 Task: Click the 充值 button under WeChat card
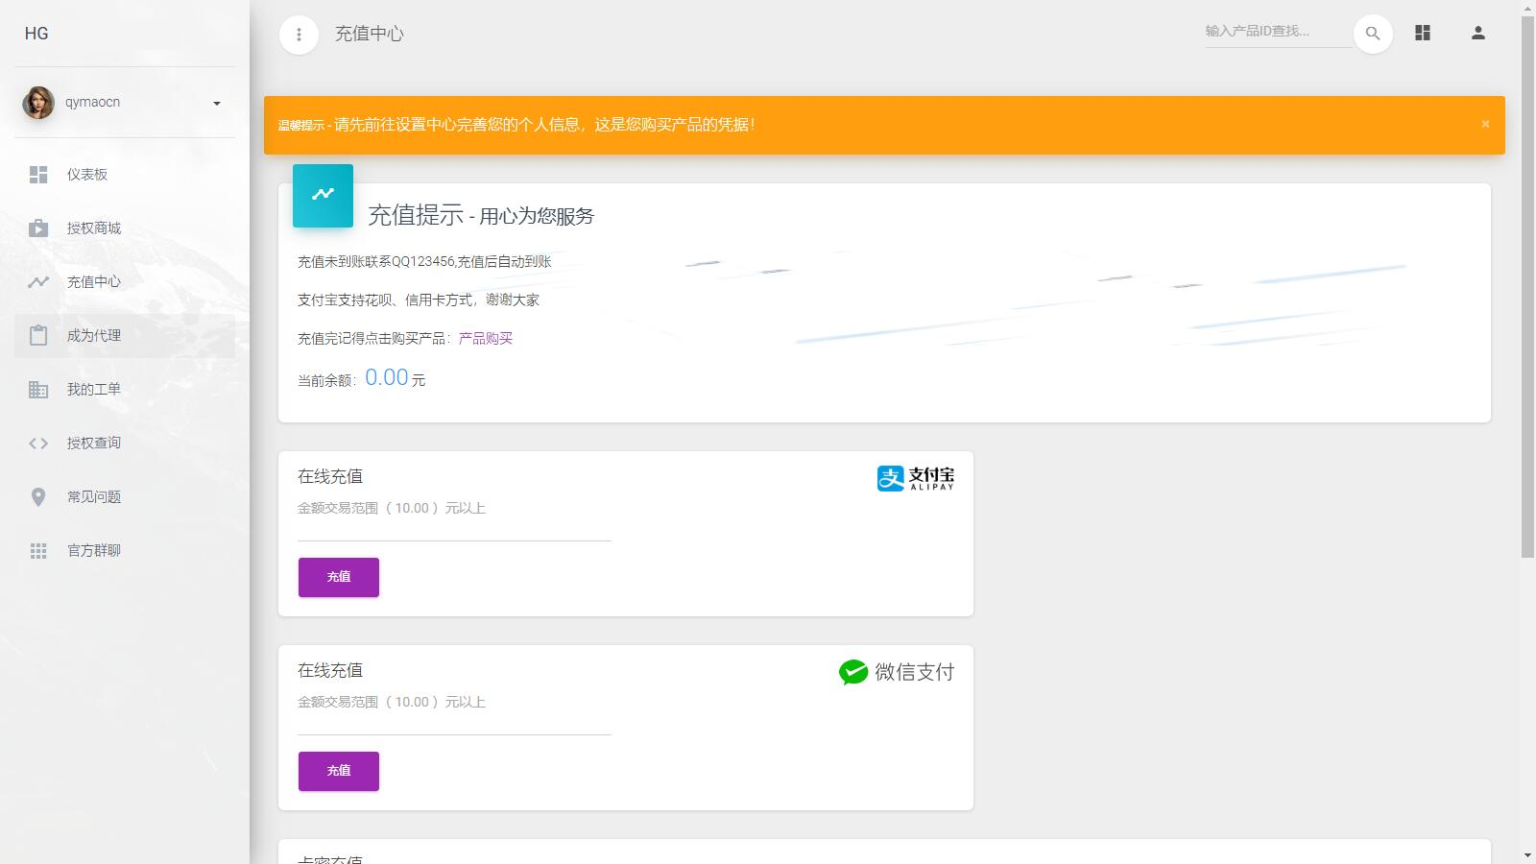point(338,771)
